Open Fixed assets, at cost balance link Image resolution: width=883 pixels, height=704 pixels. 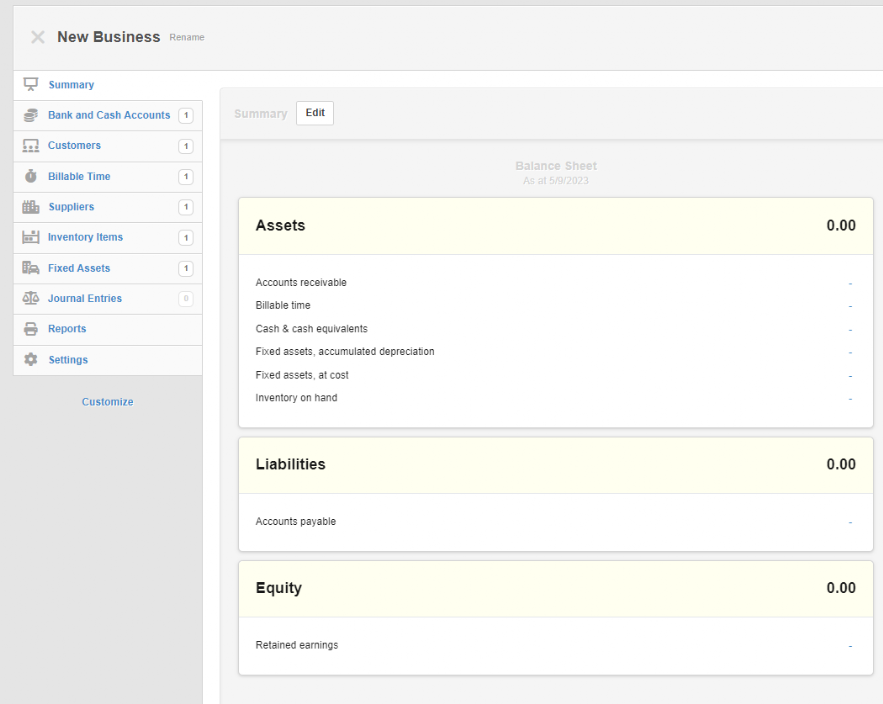(x=850, y=376)
